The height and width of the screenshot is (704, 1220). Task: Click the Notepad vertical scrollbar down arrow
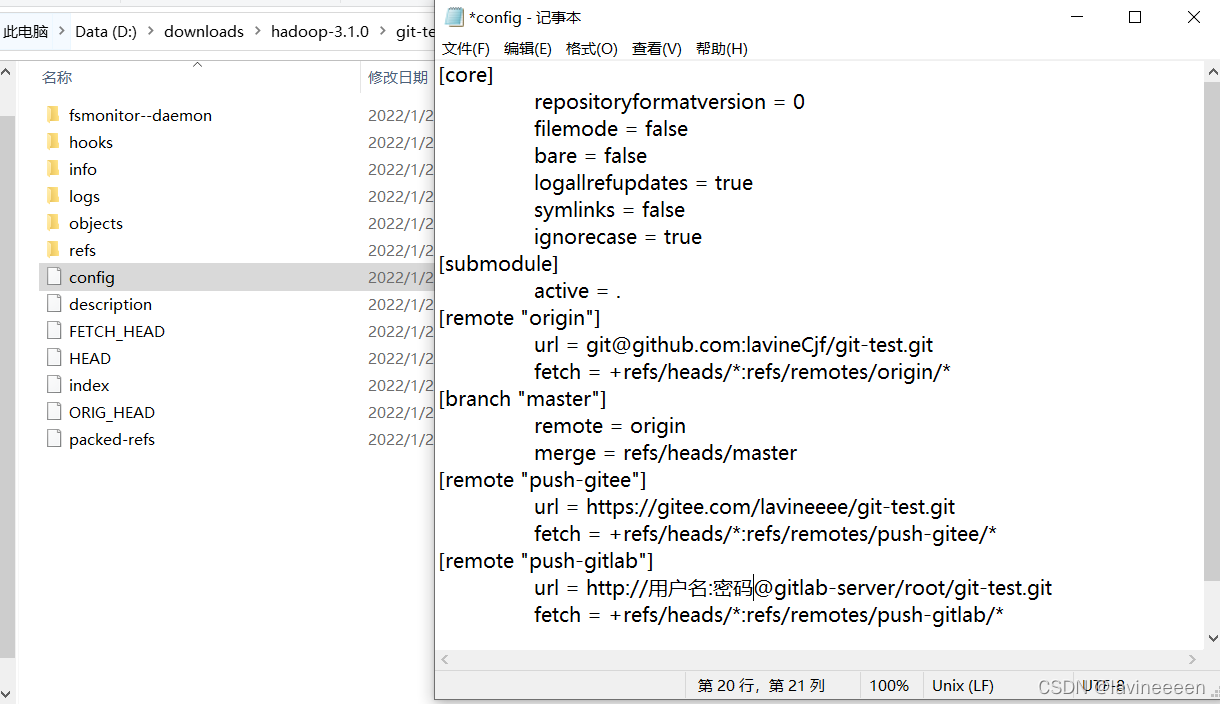coord(1212,639)
